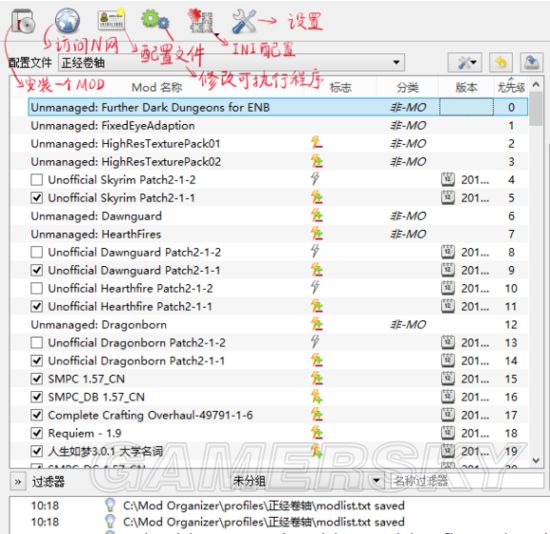The width and height of the screenshot is (550, 534).
Task: Enable Unofficial Hearthfire Patch2-1-2 checkbox
Action: point(36,288)
